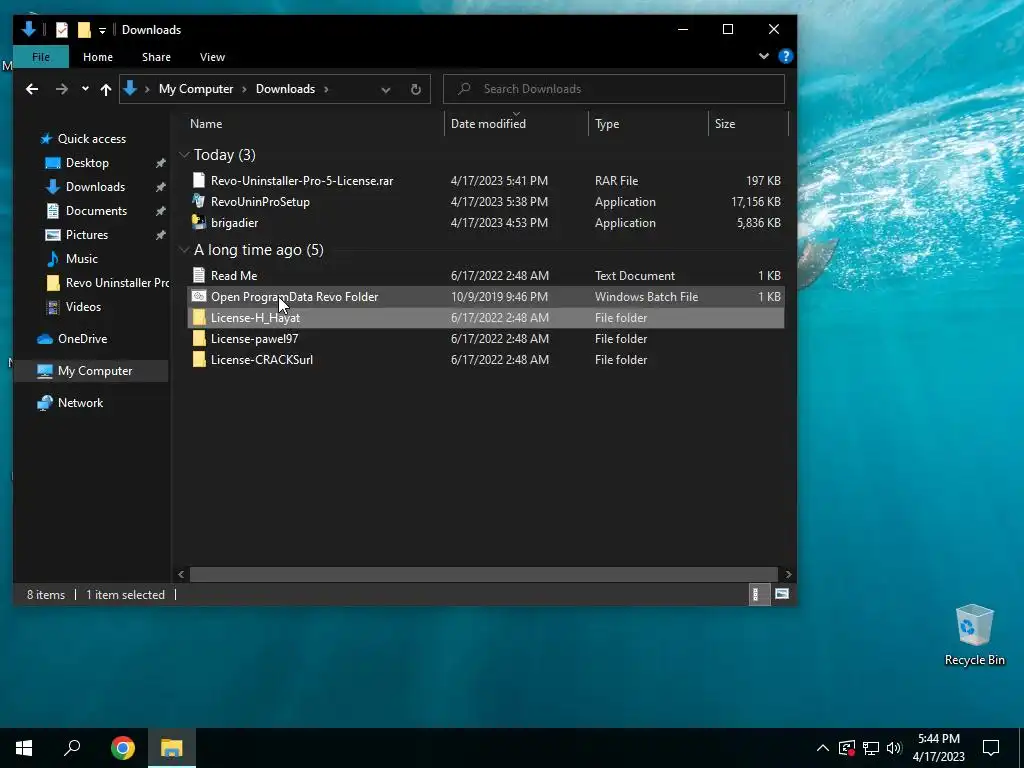The height and width of the screenshot is (768, 1024).
Task: Launch Google Chrome from the taskbar
Action: pos(123,748)
